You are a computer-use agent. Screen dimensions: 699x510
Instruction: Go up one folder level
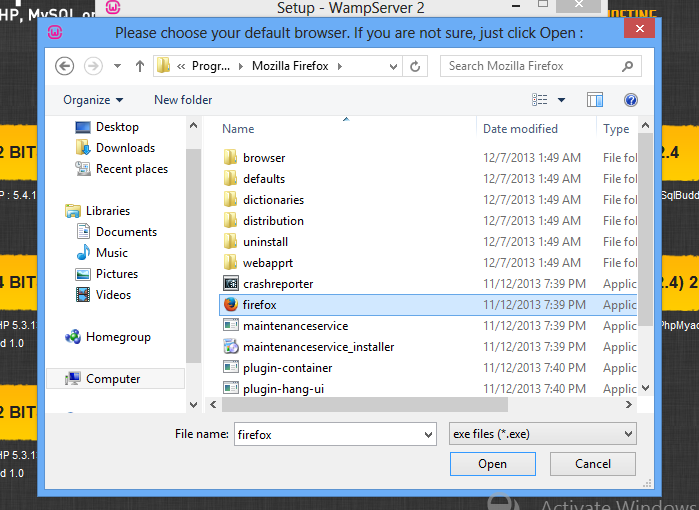pos(140,66)
